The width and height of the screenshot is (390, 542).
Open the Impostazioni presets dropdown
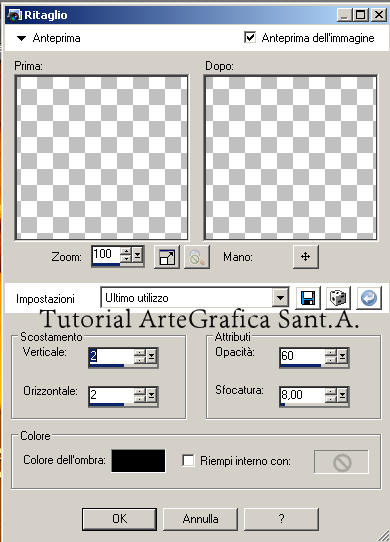click(280, 298)
